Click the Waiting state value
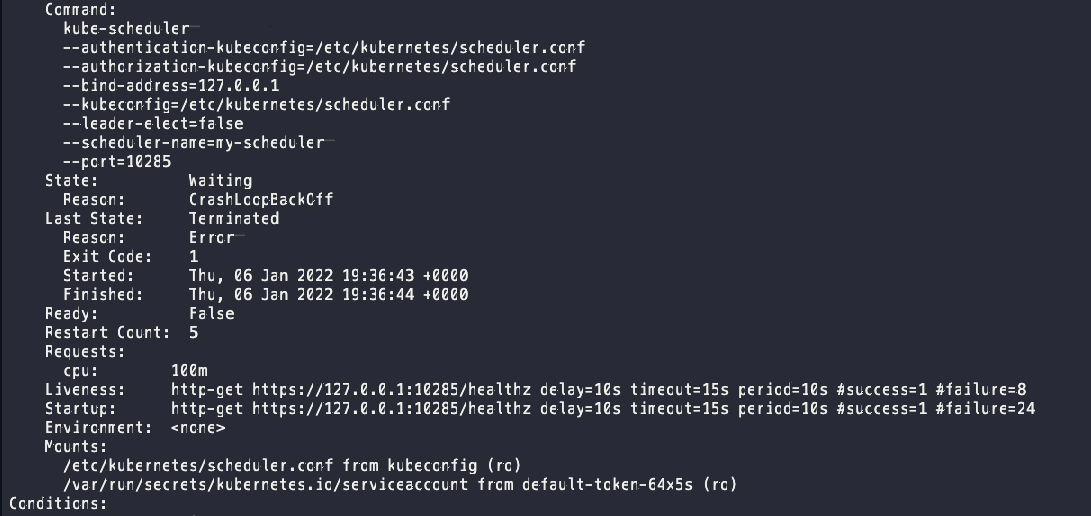The width and height of the screenshot is (1091, 516). pos(220,180)
